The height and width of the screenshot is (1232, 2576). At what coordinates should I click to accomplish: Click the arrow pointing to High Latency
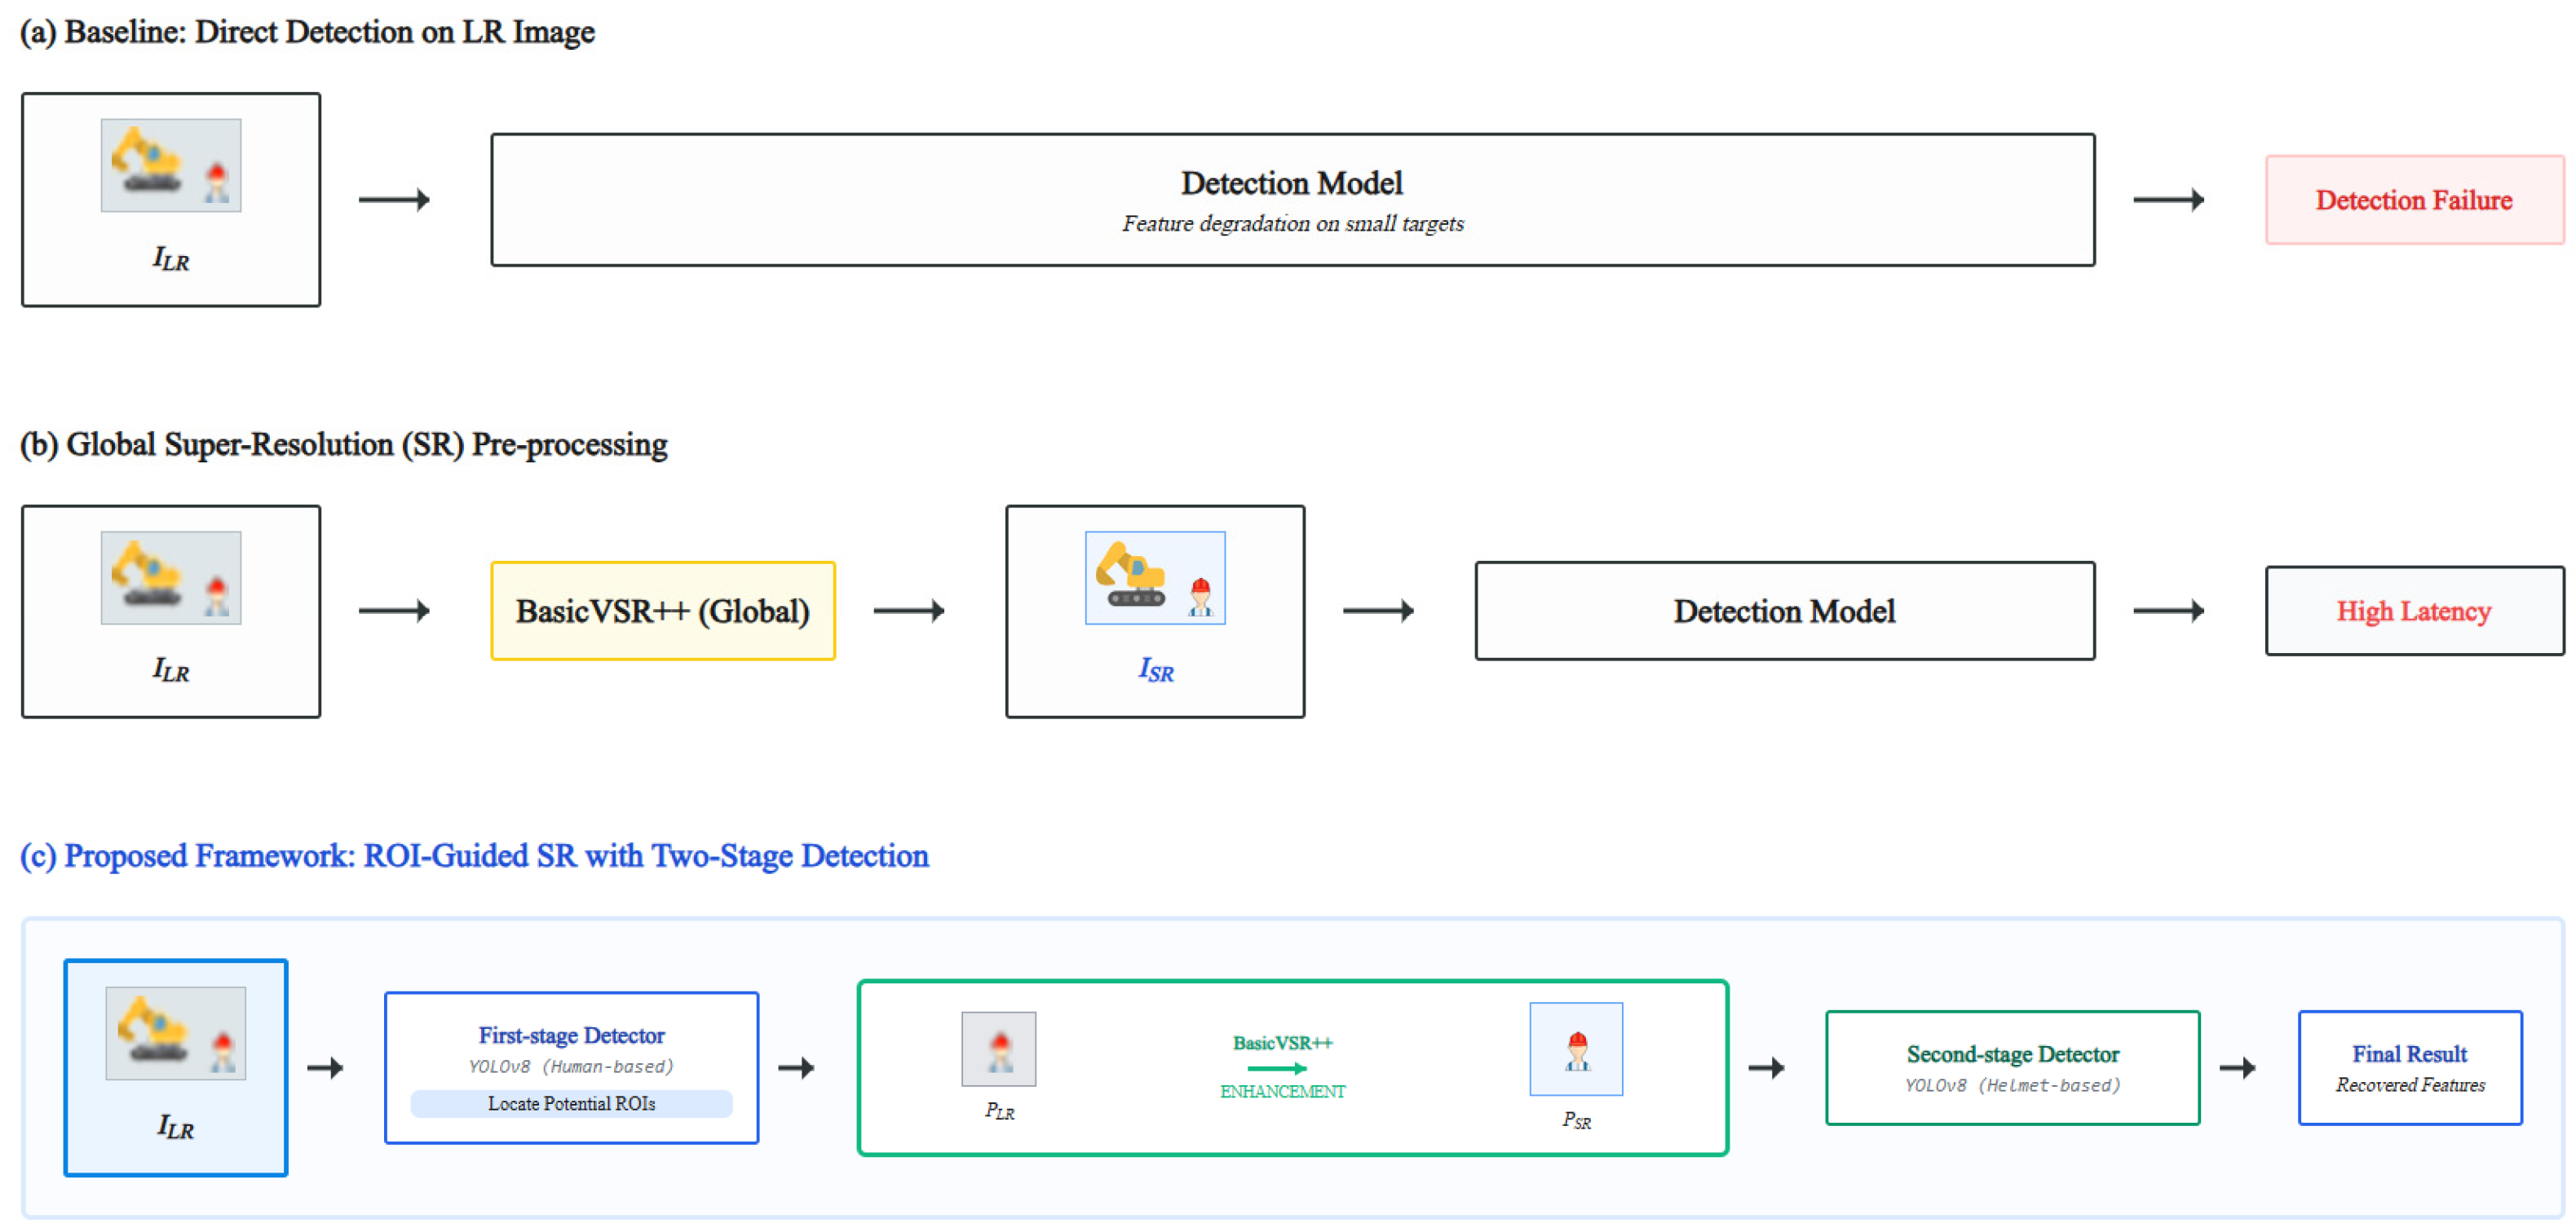[2168, 611]
